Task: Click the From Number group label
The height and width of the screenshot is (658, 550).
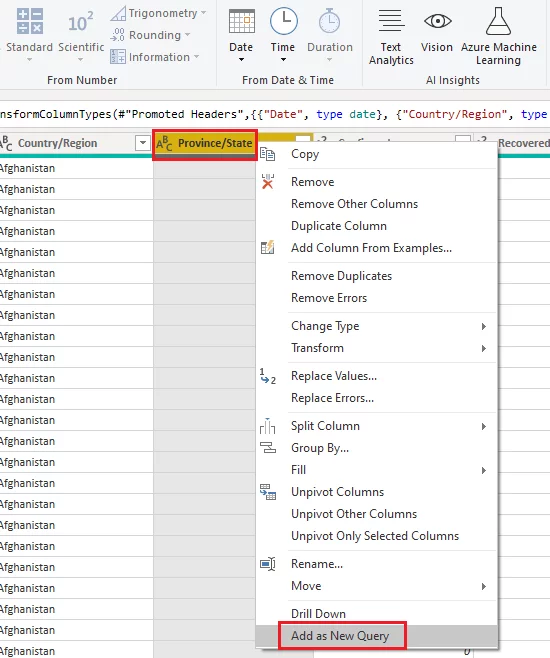Action: point(82,80)
